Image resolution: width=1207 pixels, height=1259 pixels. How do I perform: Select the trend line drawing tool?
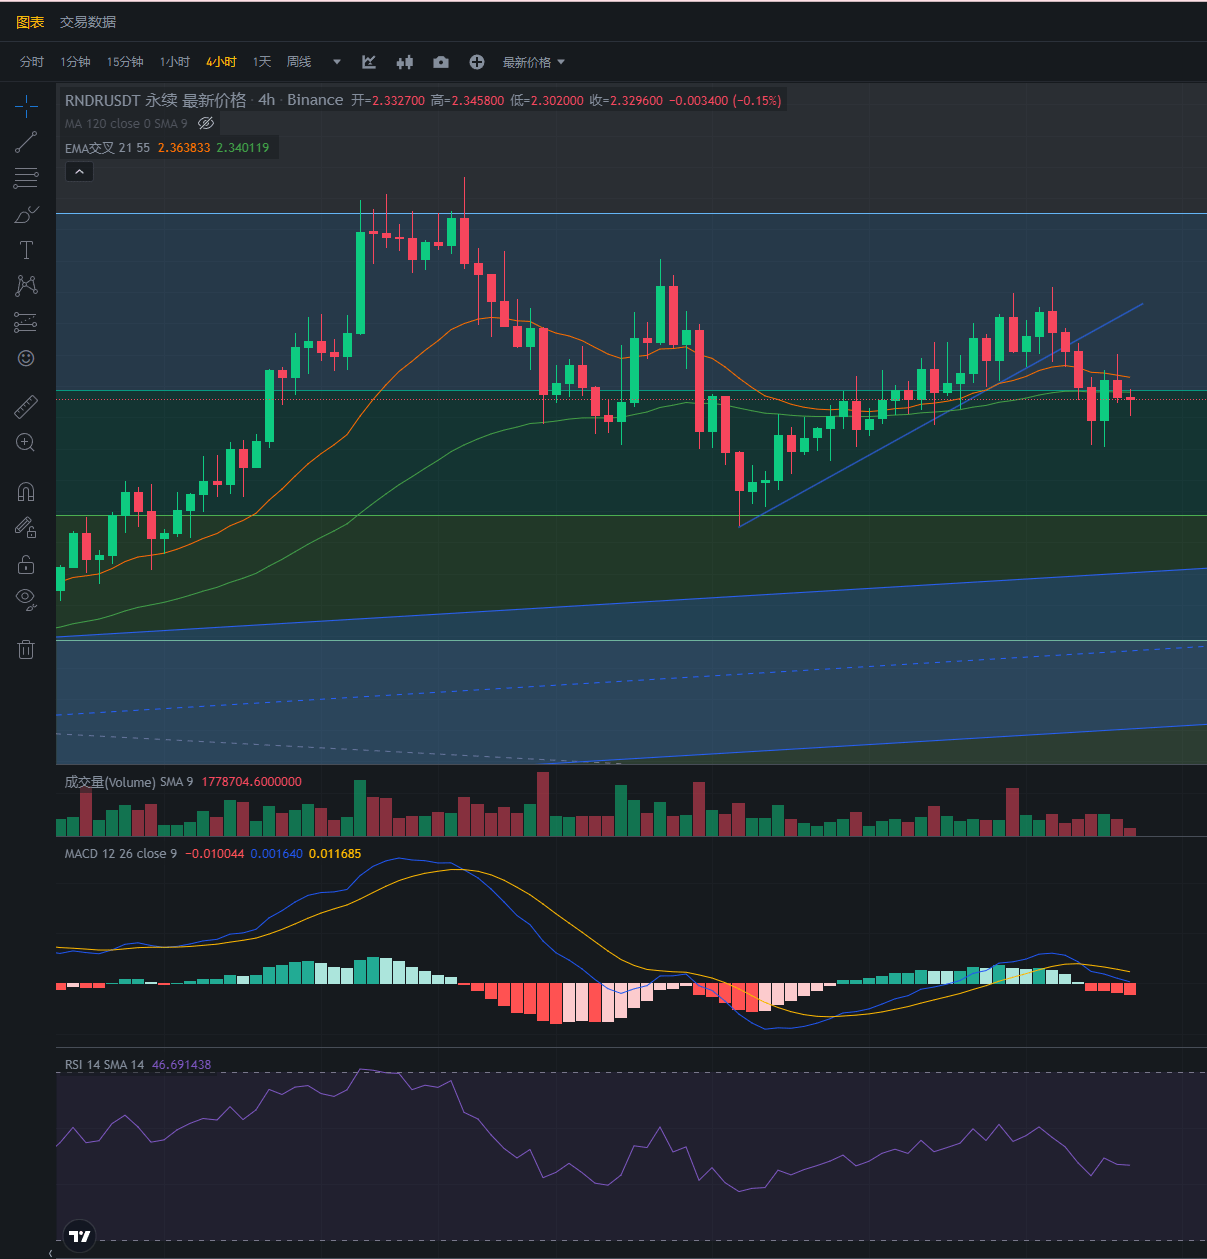[x=26, y=142]
